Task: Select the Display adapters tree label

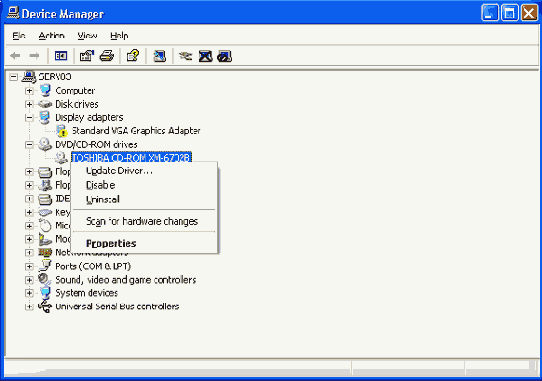Action: [x=89, y=117]
